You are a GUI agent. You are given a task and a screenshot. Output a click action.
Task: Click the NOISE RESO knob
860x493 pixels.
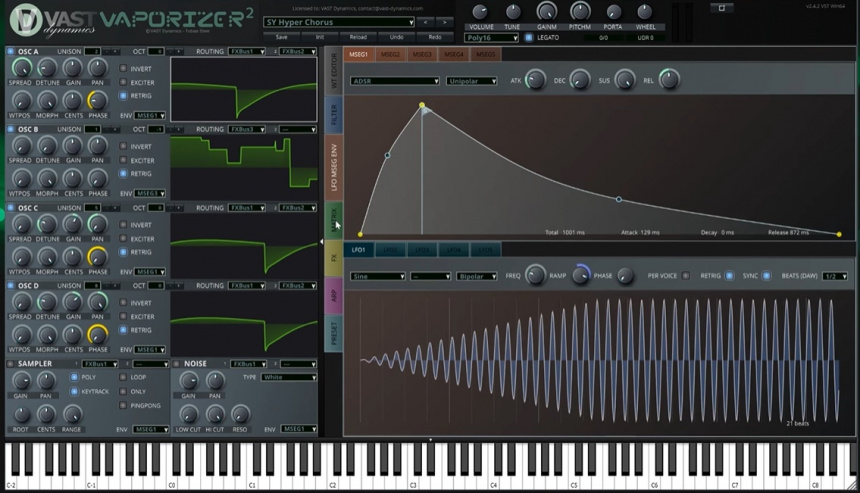[x=240, y=414]
